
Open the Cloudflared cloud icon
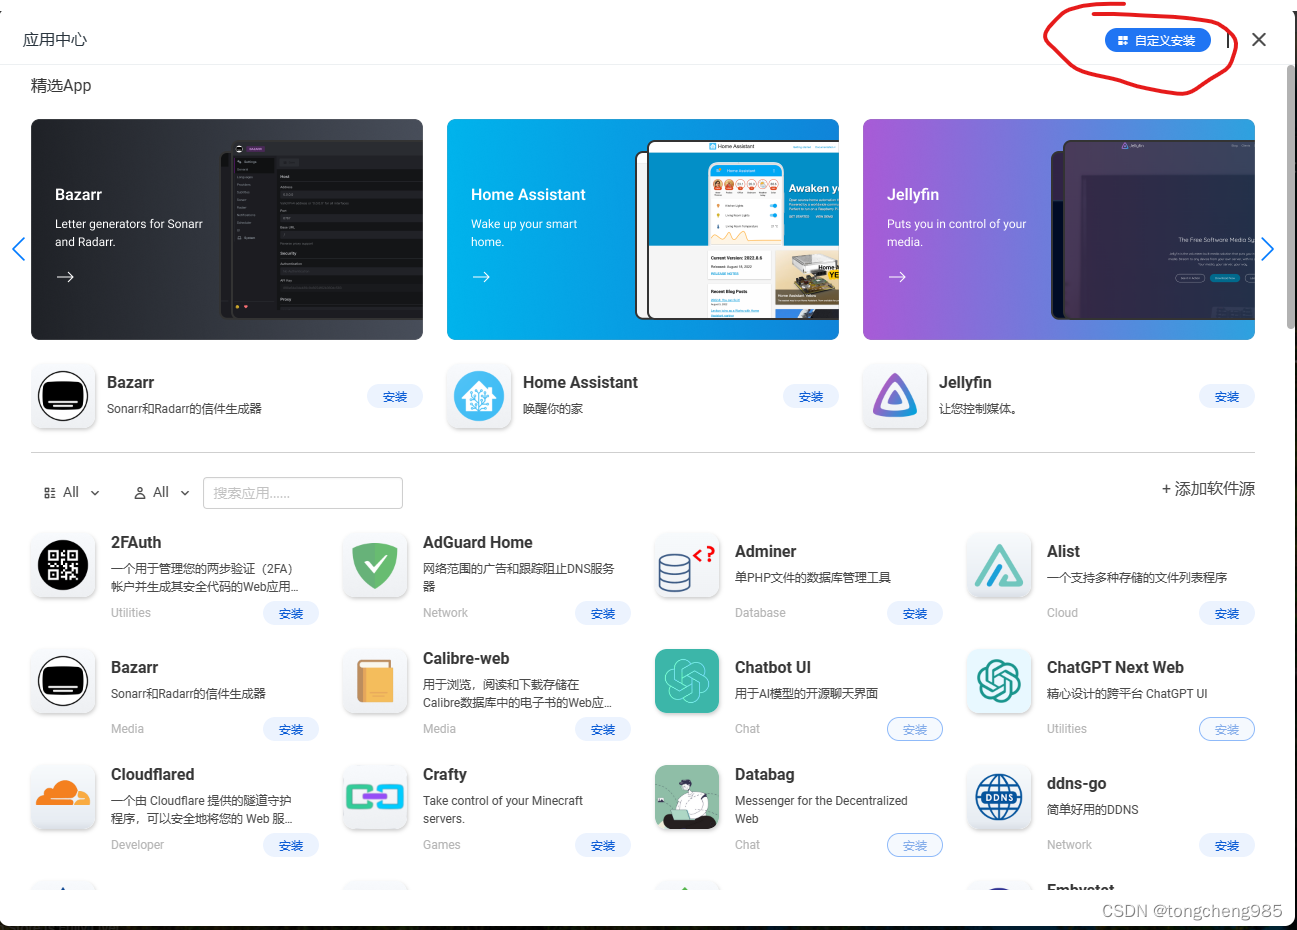(x=63, y=797)
